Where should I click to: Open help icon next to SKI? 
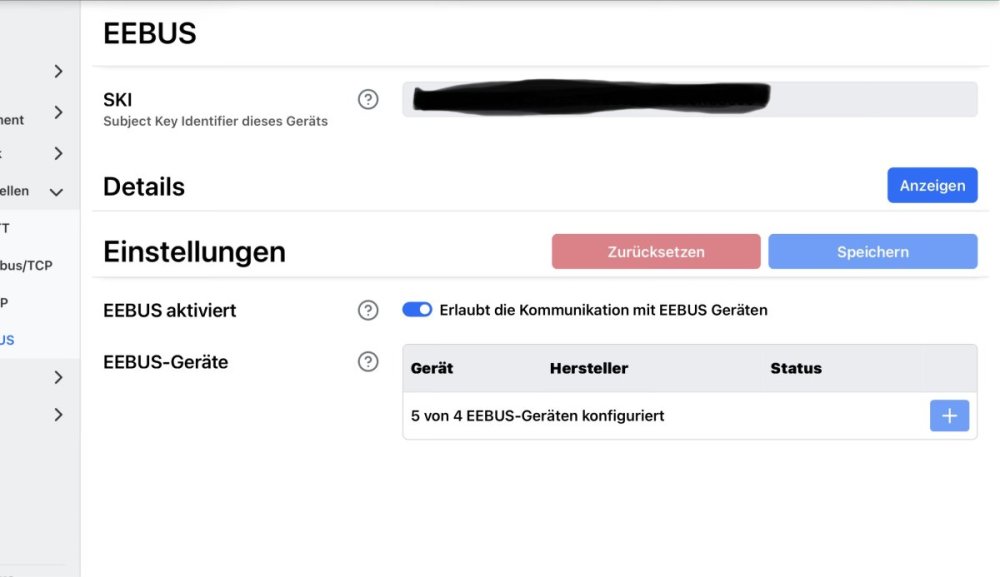[368, 99]
